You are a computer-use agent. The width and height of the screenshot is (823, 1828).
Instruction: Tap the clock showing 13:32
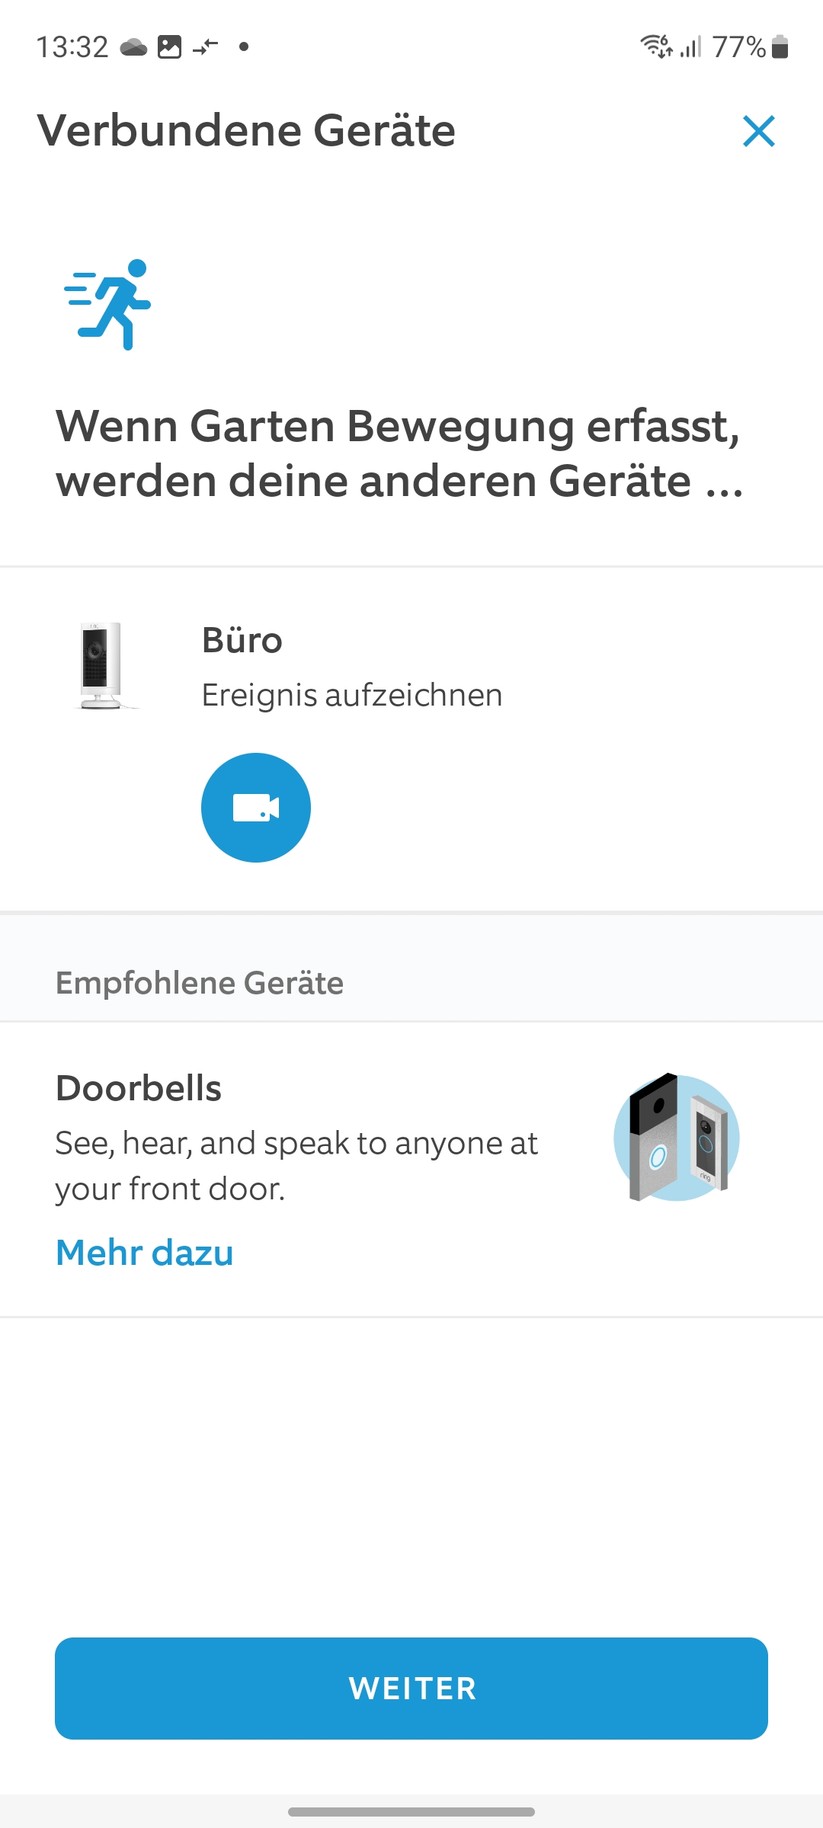[71, 46]
